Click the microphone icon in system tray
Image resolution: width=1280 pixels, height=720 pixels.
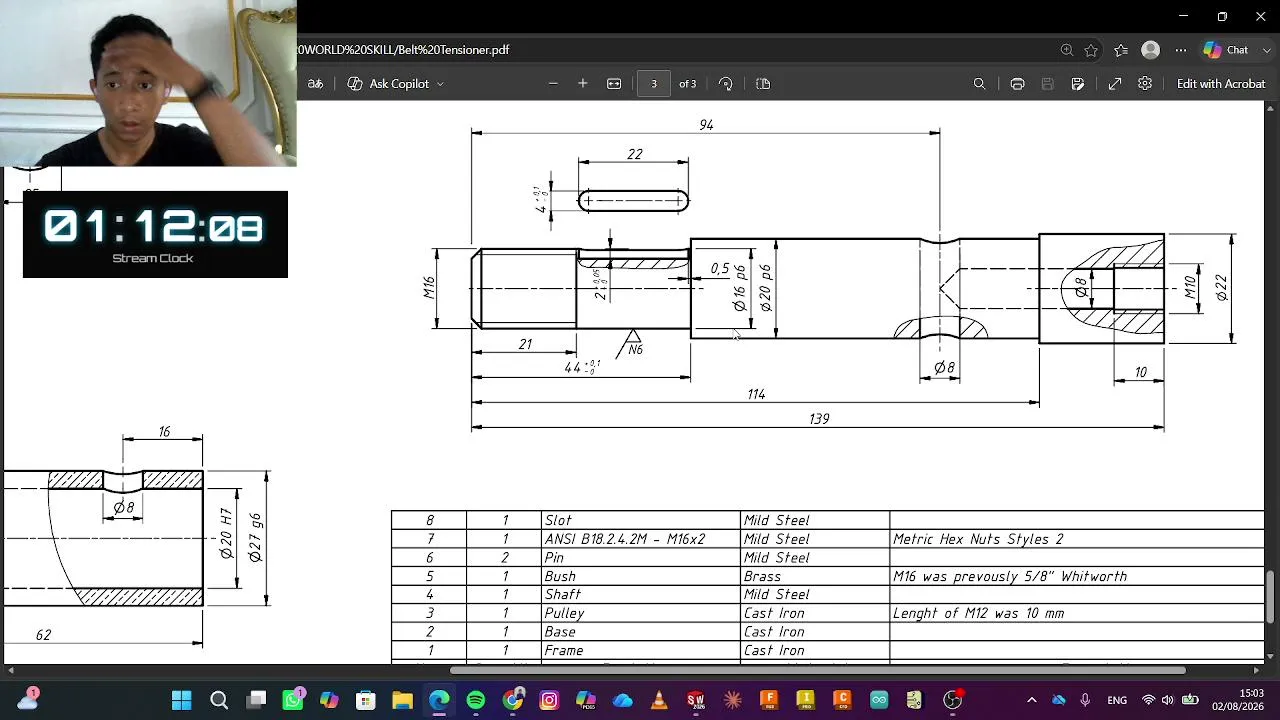pyautogui.click(x=1085, y=700)
